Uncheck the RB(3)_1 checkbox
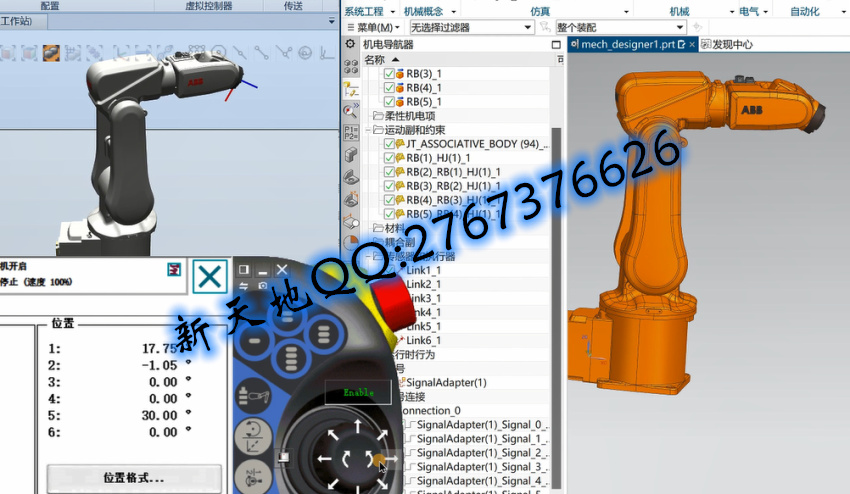 coord(391,73)
